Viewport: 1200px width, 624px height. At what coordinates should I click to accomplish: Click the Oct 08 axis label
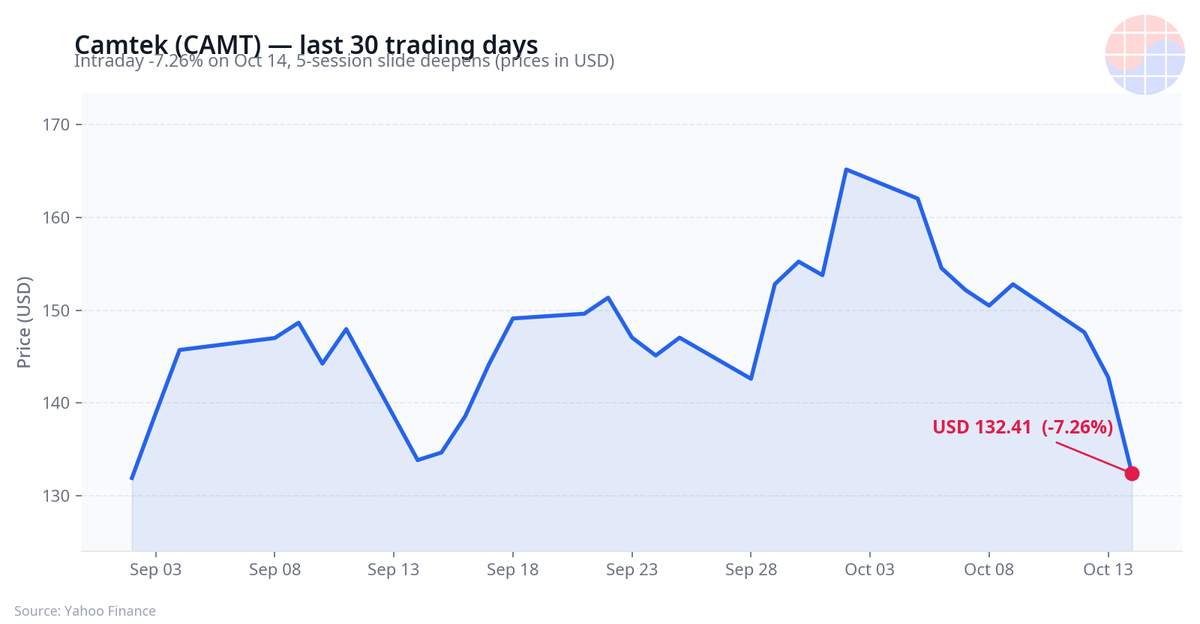(x=989, y=570)
